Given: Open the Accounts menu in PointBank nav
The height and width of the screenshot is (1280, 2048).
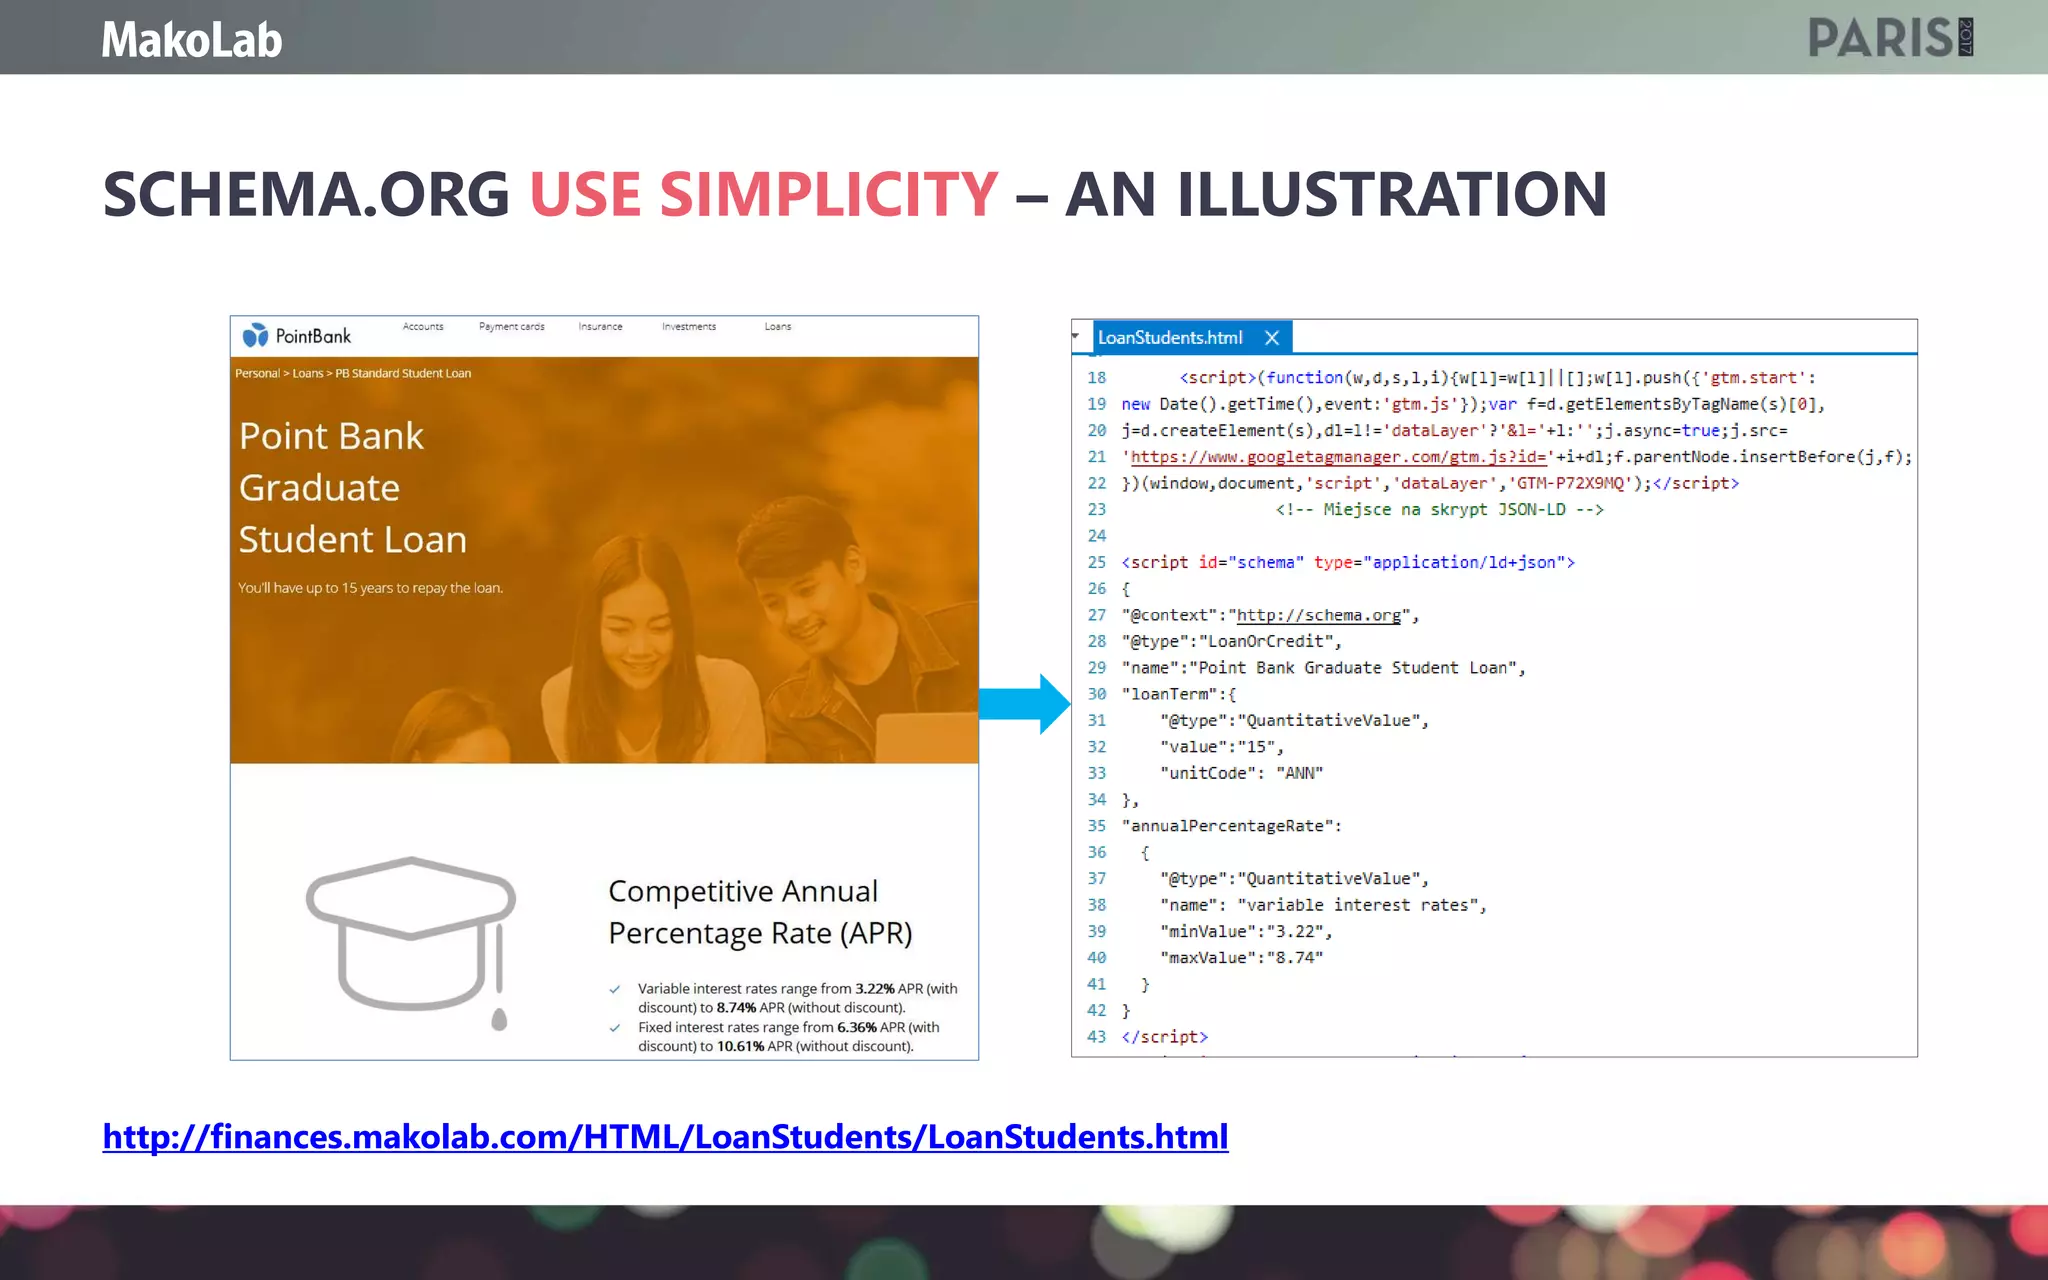Looking at the screenshot, I should [x=423, y=327].
